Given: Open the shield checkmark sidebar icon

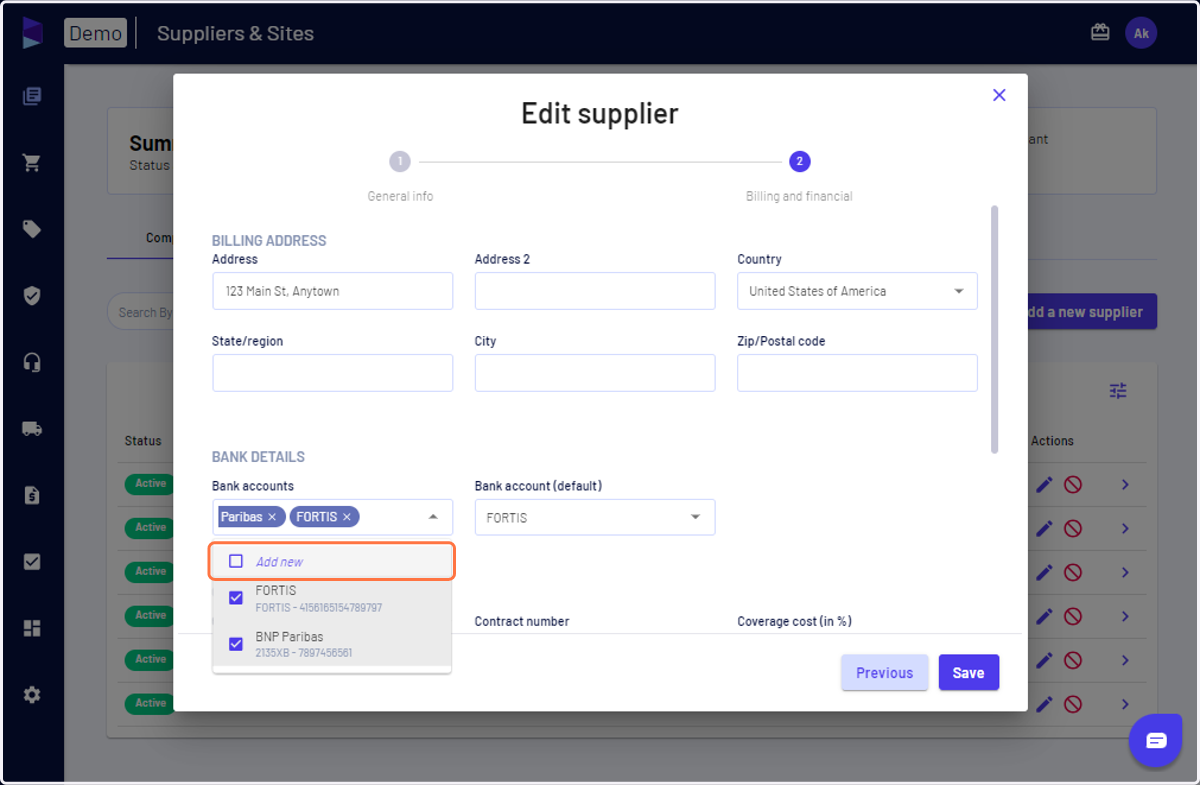Looking at the screenshot, I should (32, 296).
